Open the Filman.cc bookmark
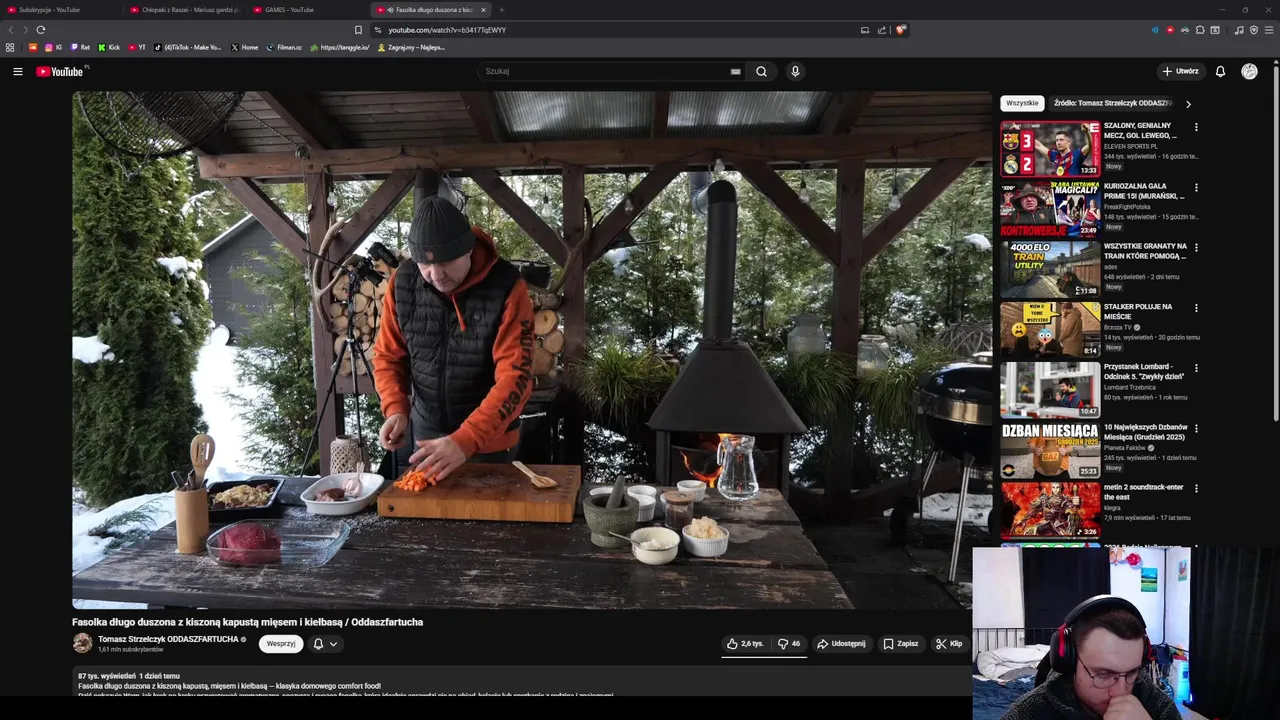The image size is (1280, 720). [x=284, y=47]
